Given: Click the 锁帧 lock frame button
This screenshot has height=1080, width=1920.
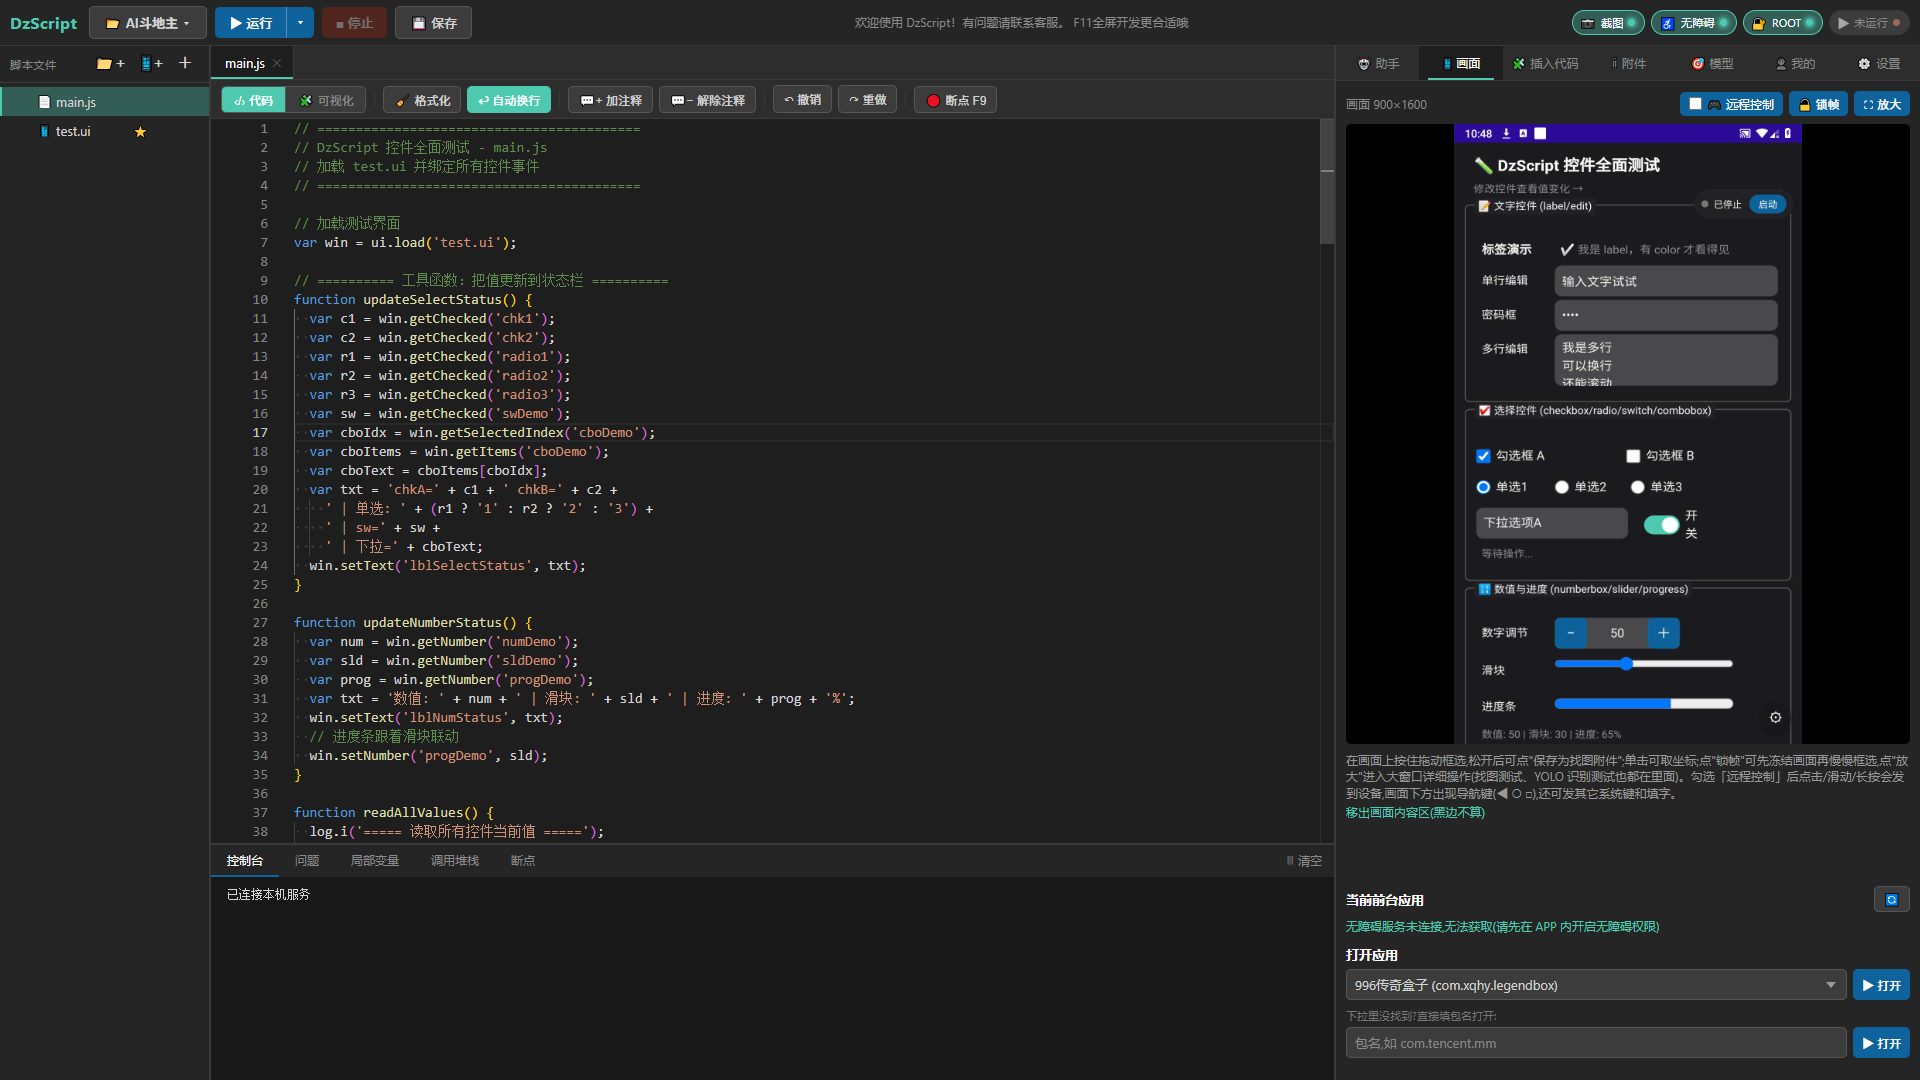Looking at the screenshot, I should tap(1818, 104).
